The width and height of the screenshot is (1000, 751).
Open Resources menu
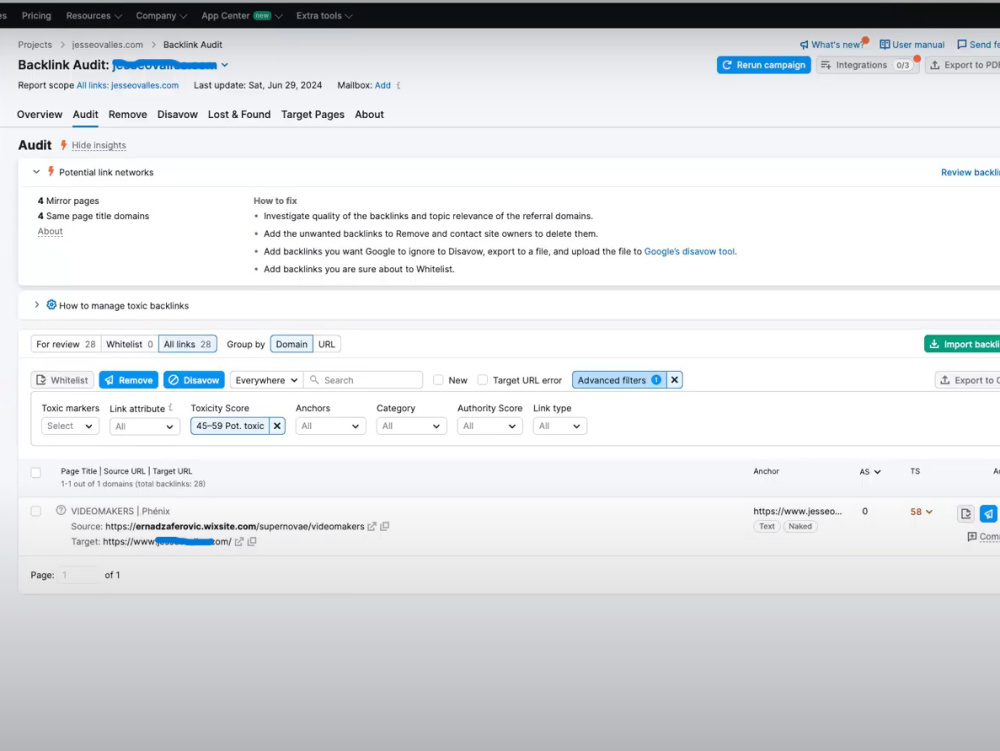tap(94, 15)
